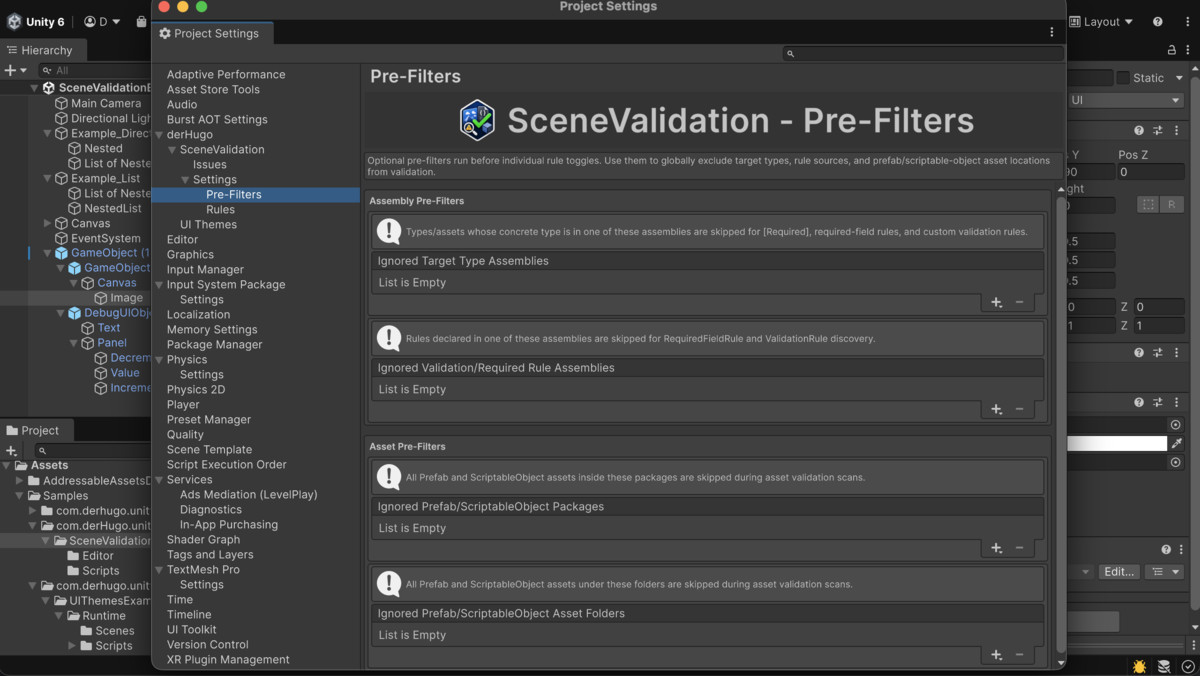Collapse the Services settings node
Viewport: 1200px width, 676px height.
(159, 480)
